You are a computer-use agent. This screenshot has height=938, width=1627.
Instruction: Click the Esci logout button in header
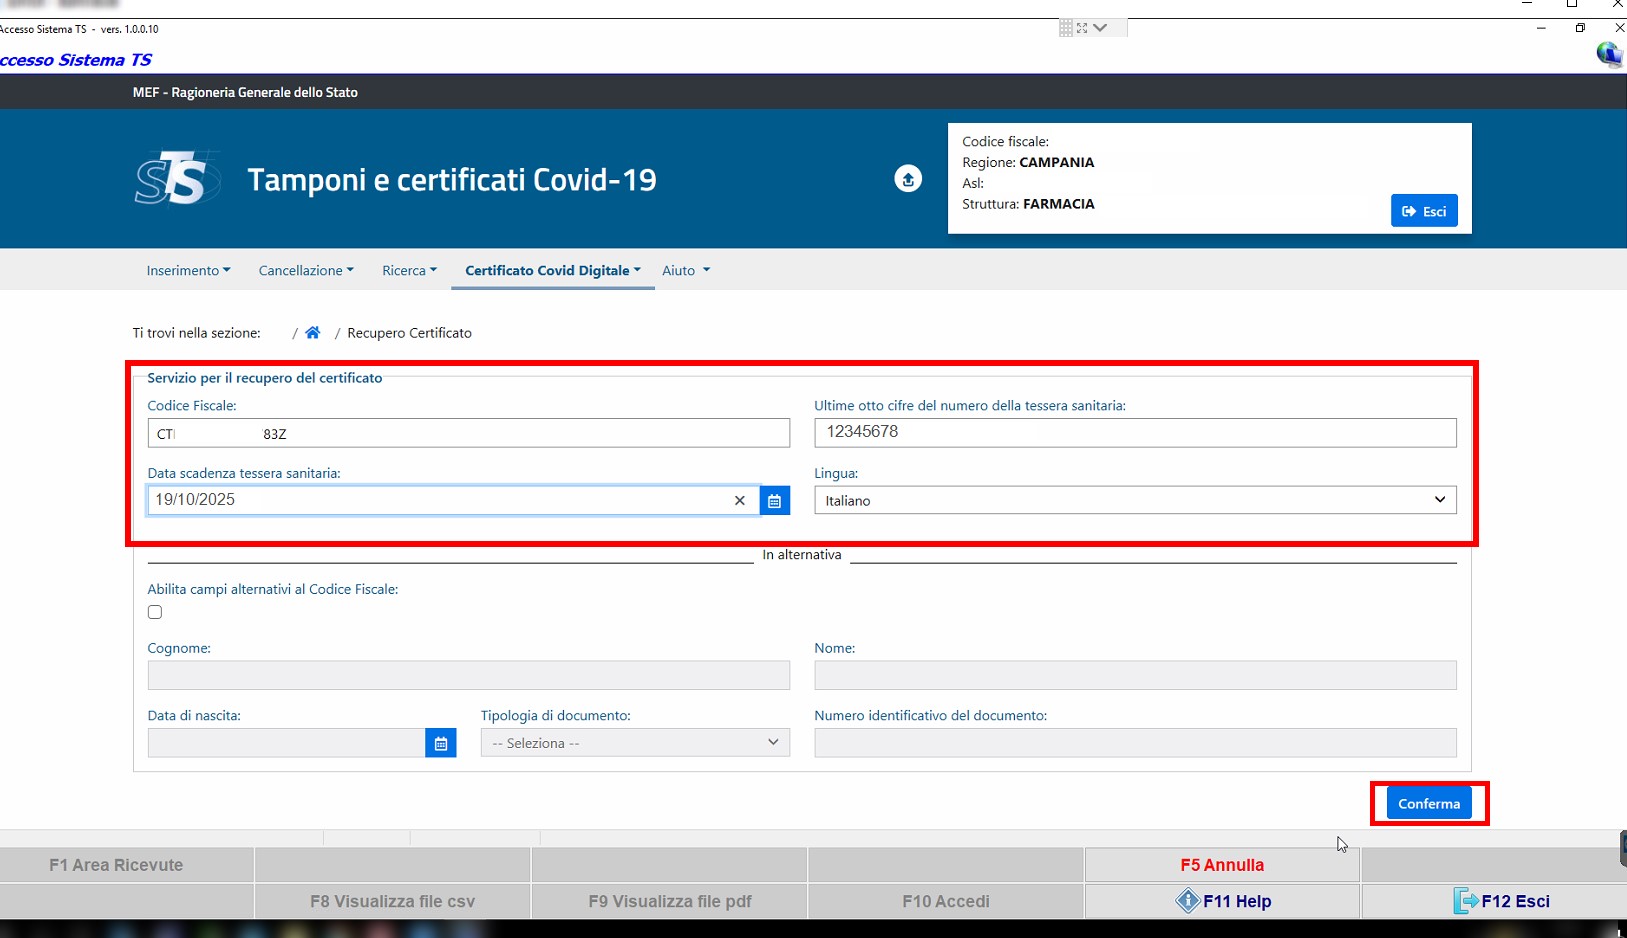click(x=1424, y=211)
